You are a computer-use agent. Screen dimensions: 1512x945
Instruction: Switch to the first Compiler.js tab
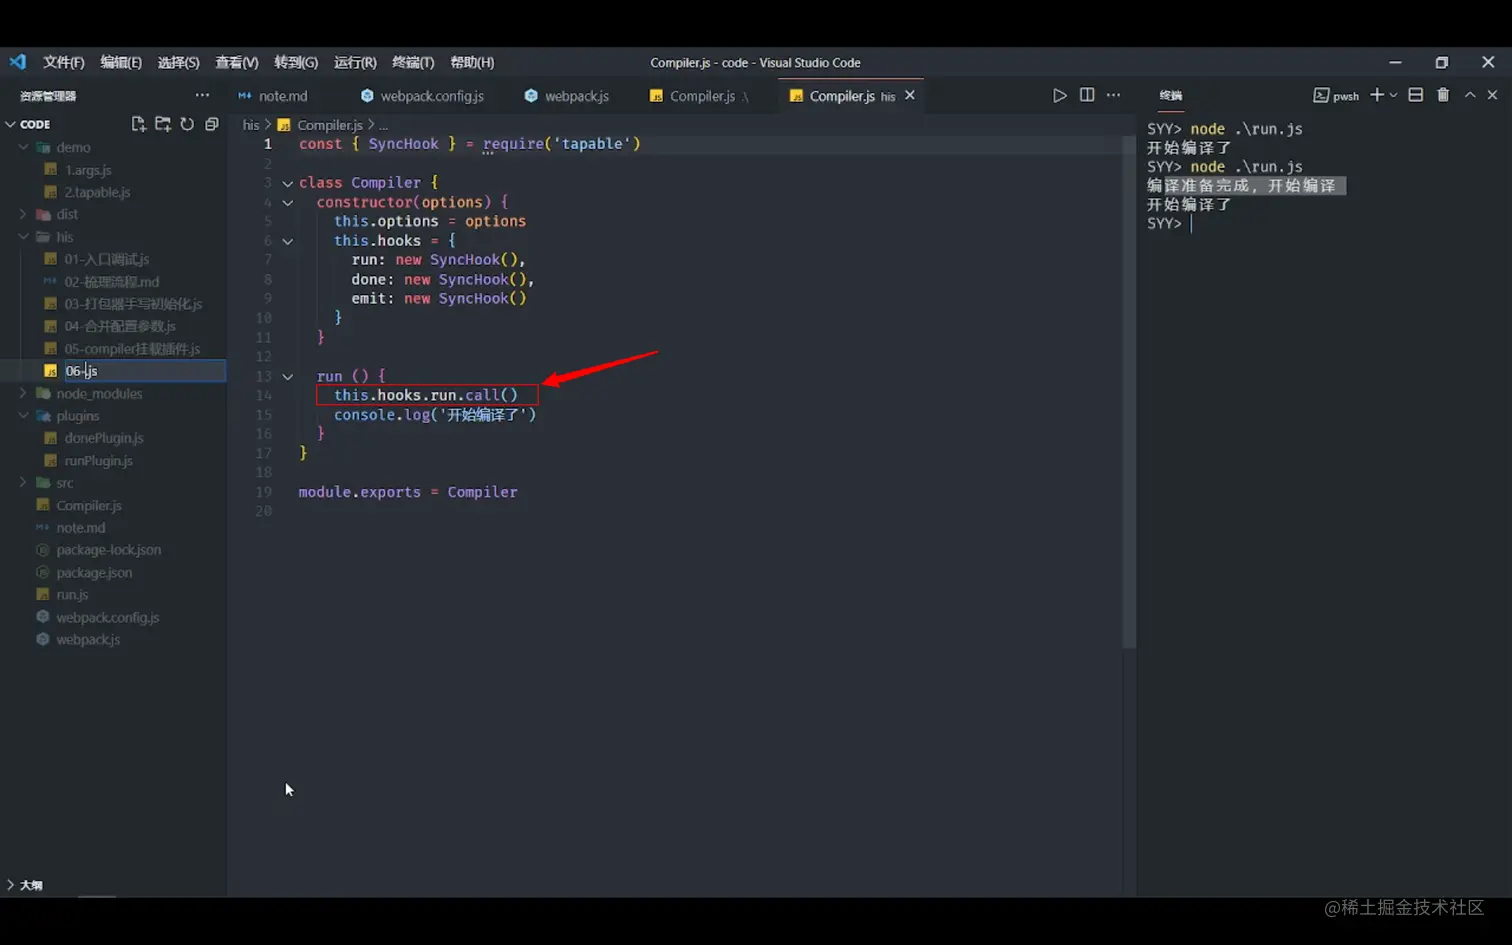pyautogui.click(x=702, y=96)
